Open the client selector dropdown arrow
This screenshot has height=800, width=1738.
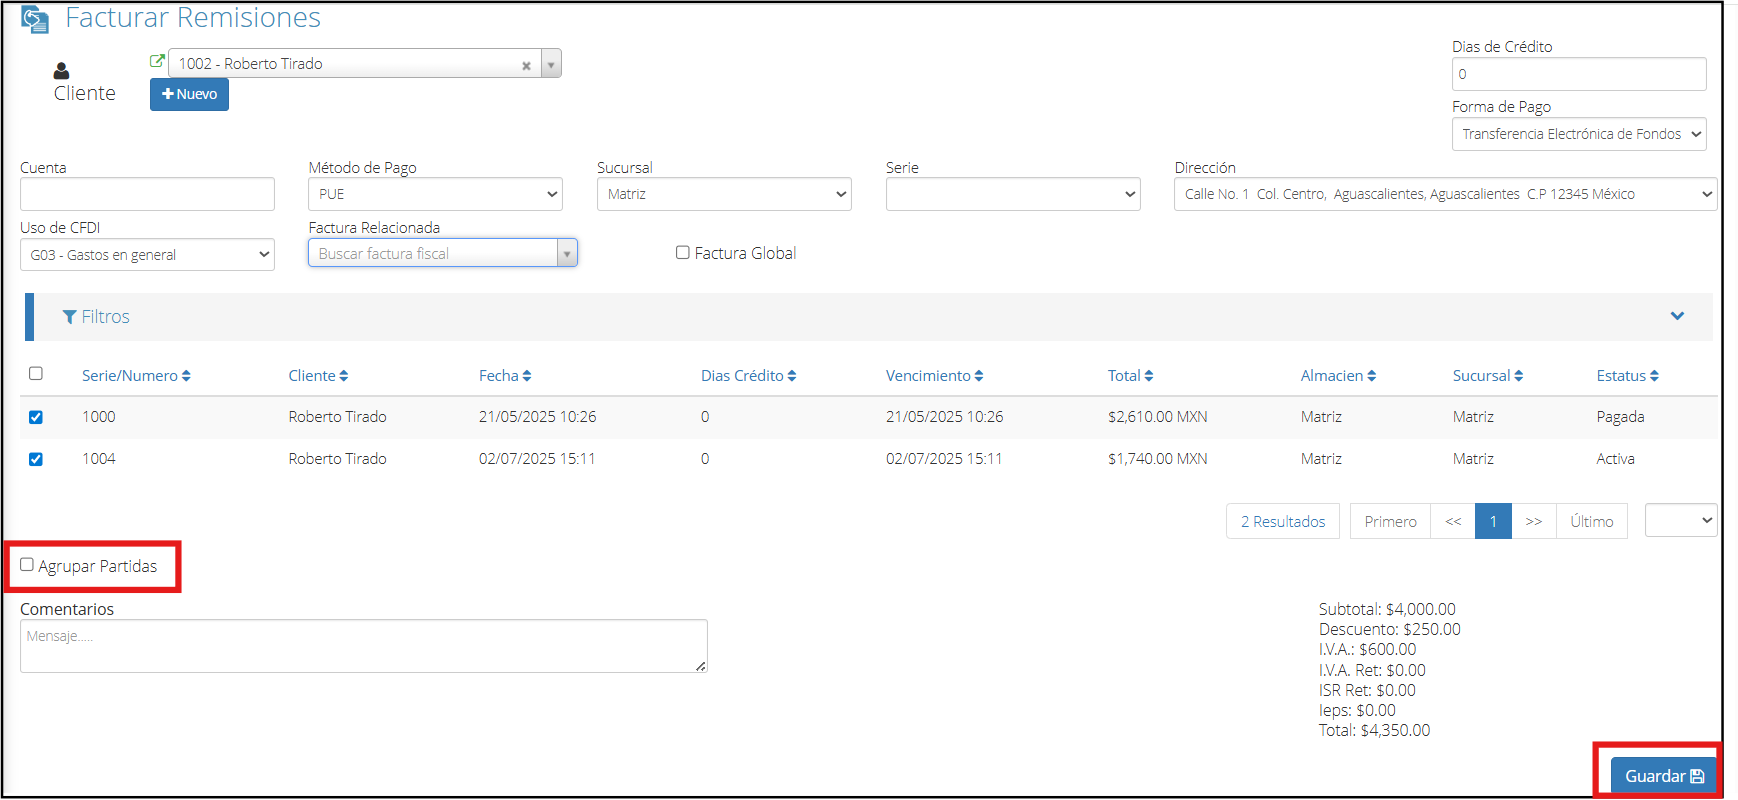click(551, 64)
